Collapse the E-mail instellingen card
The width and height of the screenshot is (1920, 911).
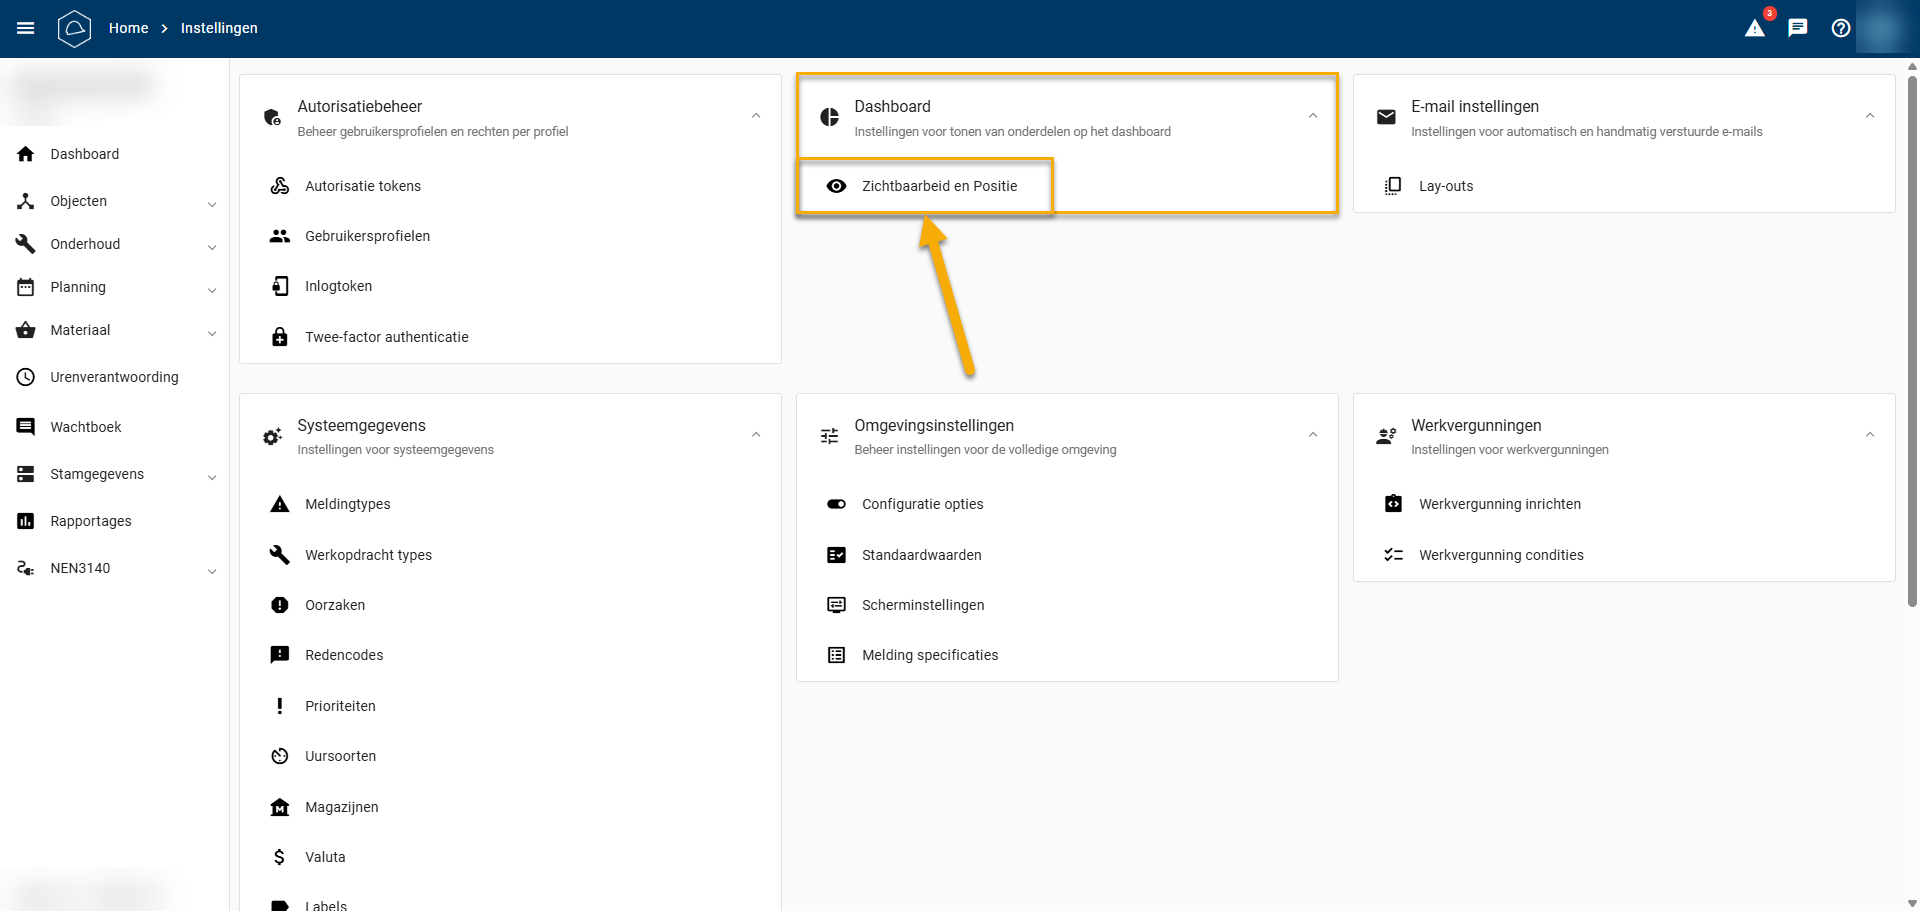1869,116
